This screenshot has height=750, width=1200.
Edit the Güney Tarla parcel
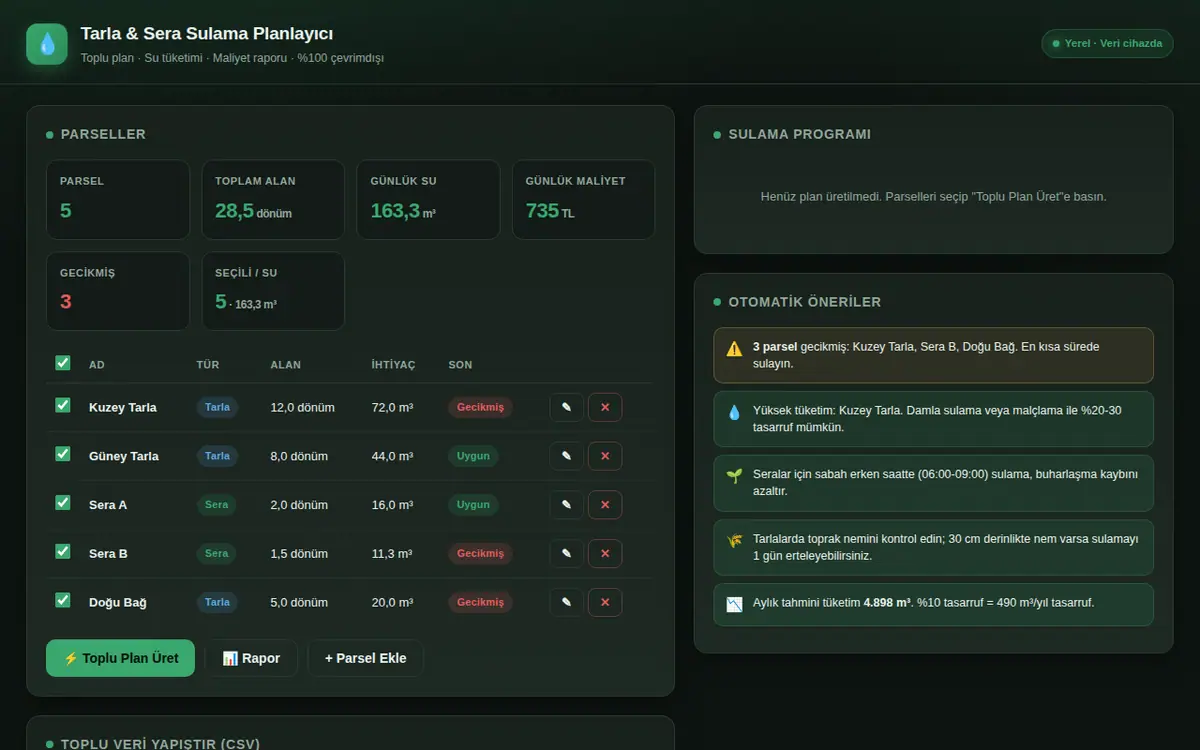[x=566, y=456]
